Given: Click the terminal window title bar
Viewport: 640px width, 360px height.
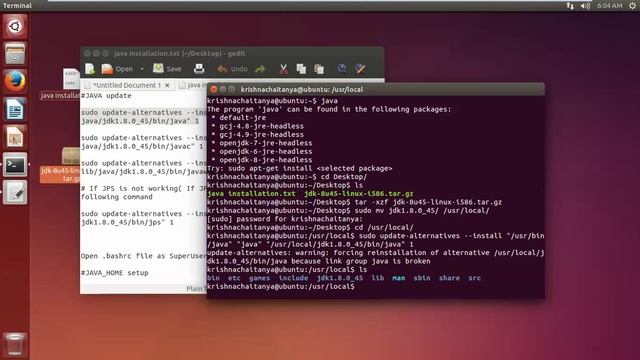Looking at the screenshot, I should tap(376, 89).
